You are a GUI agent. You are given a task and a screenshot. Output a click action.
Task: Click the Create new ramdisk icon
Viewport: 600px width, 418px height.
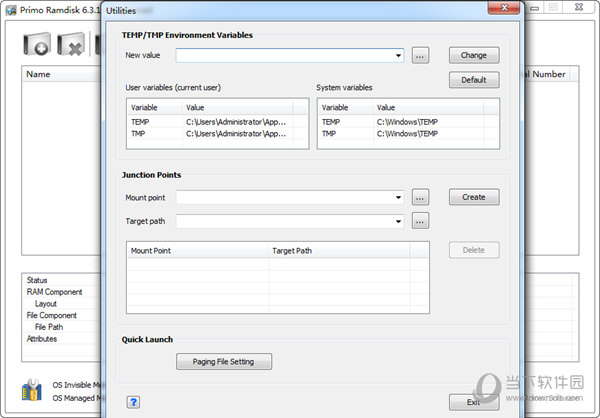point(37,44)
